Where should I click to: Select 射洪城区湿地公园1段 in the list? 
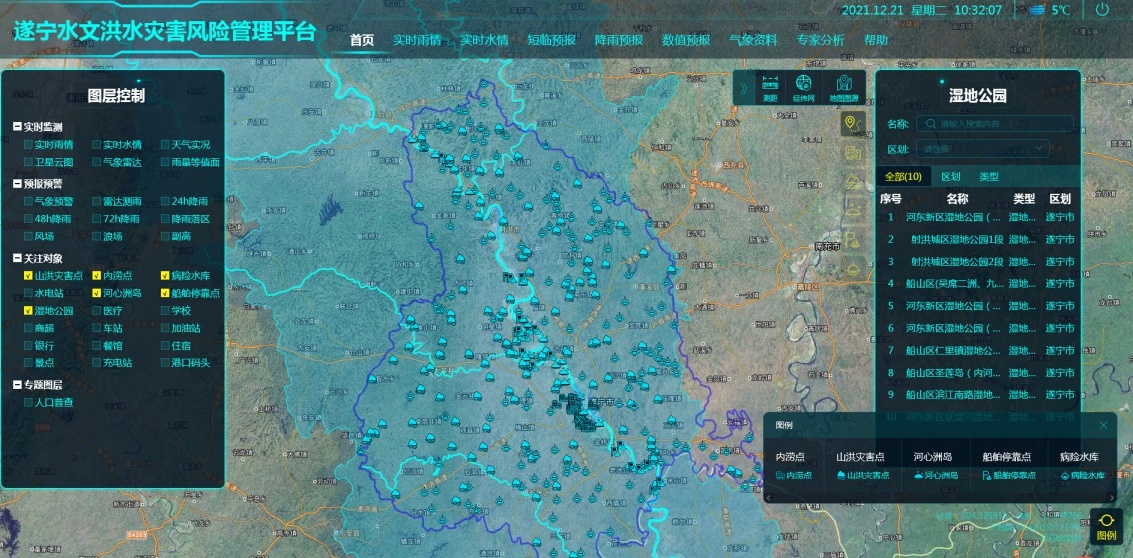(955, 239)
